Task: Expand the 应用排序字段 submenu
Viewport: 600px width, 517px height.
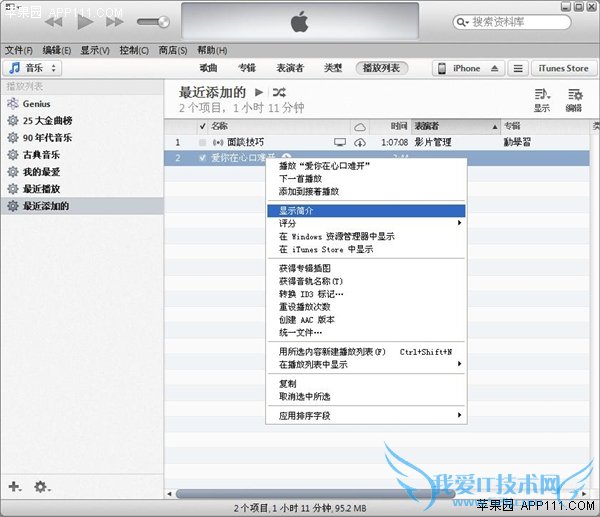Action: click(366, 416)
